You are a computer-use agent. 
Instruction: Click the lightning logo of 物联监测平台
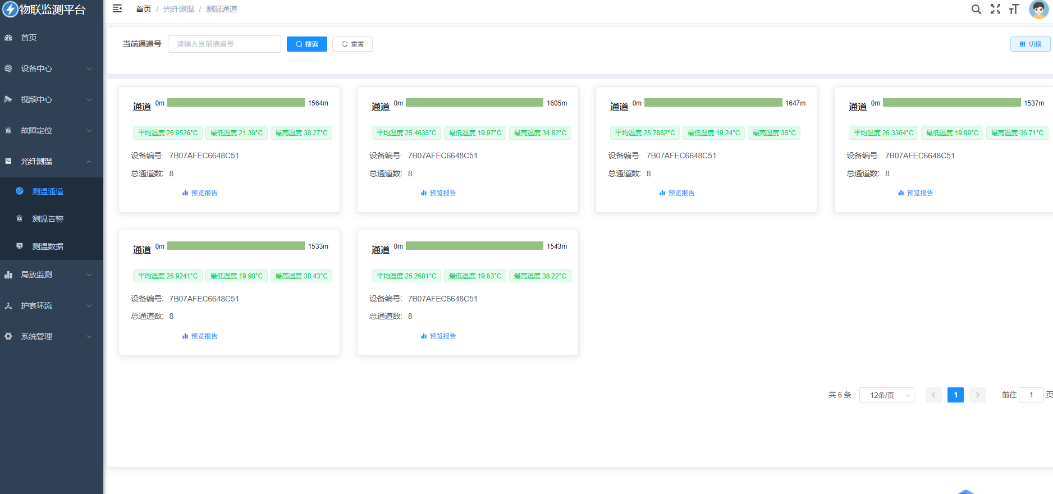tap(10, 10)
